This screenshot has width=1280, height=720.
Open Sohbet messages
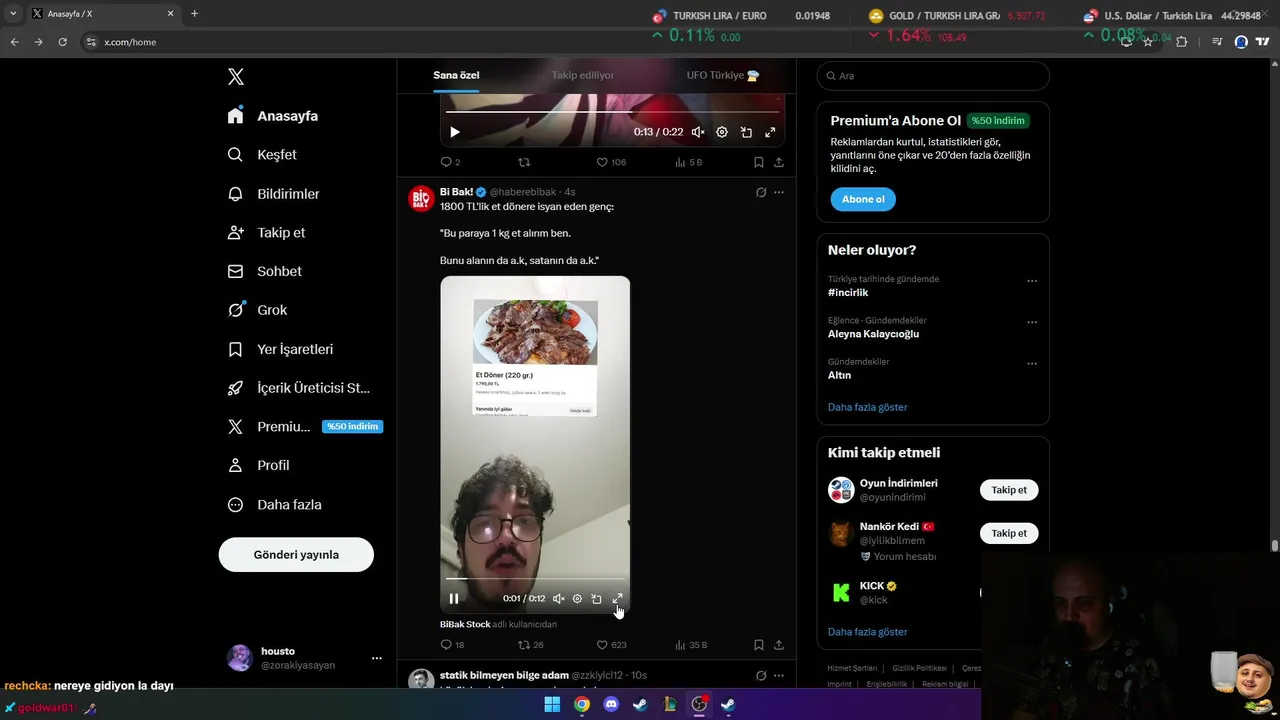(x=264, y=272)
